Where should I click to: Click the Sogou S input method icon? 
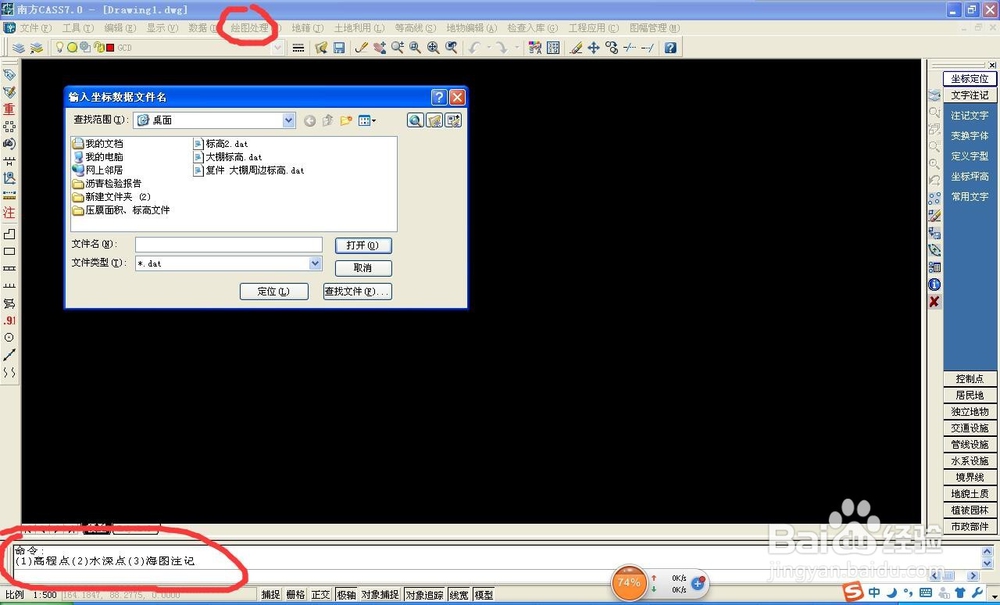tap(853, 592)
